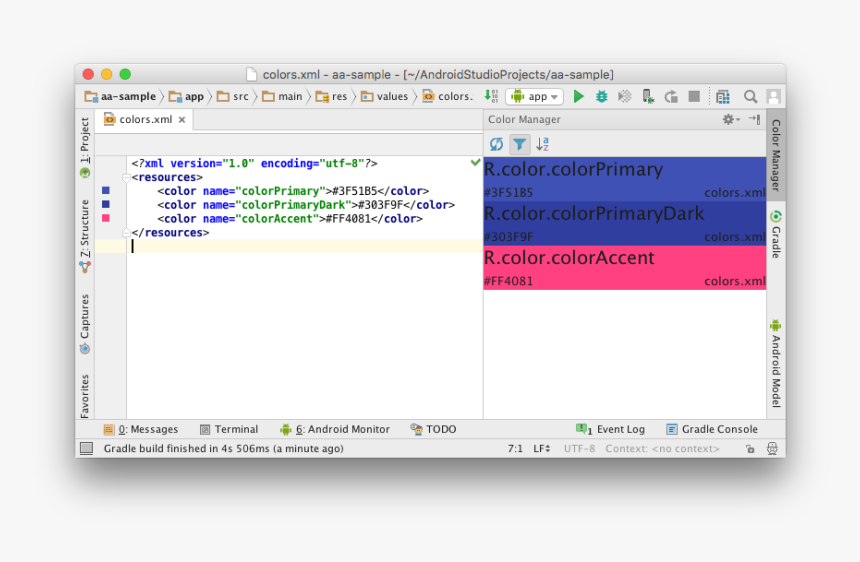This screenshot has width=860, height=562.
Task: Click the #FF4081 hex value in the editor
Action: click(348, 218)
